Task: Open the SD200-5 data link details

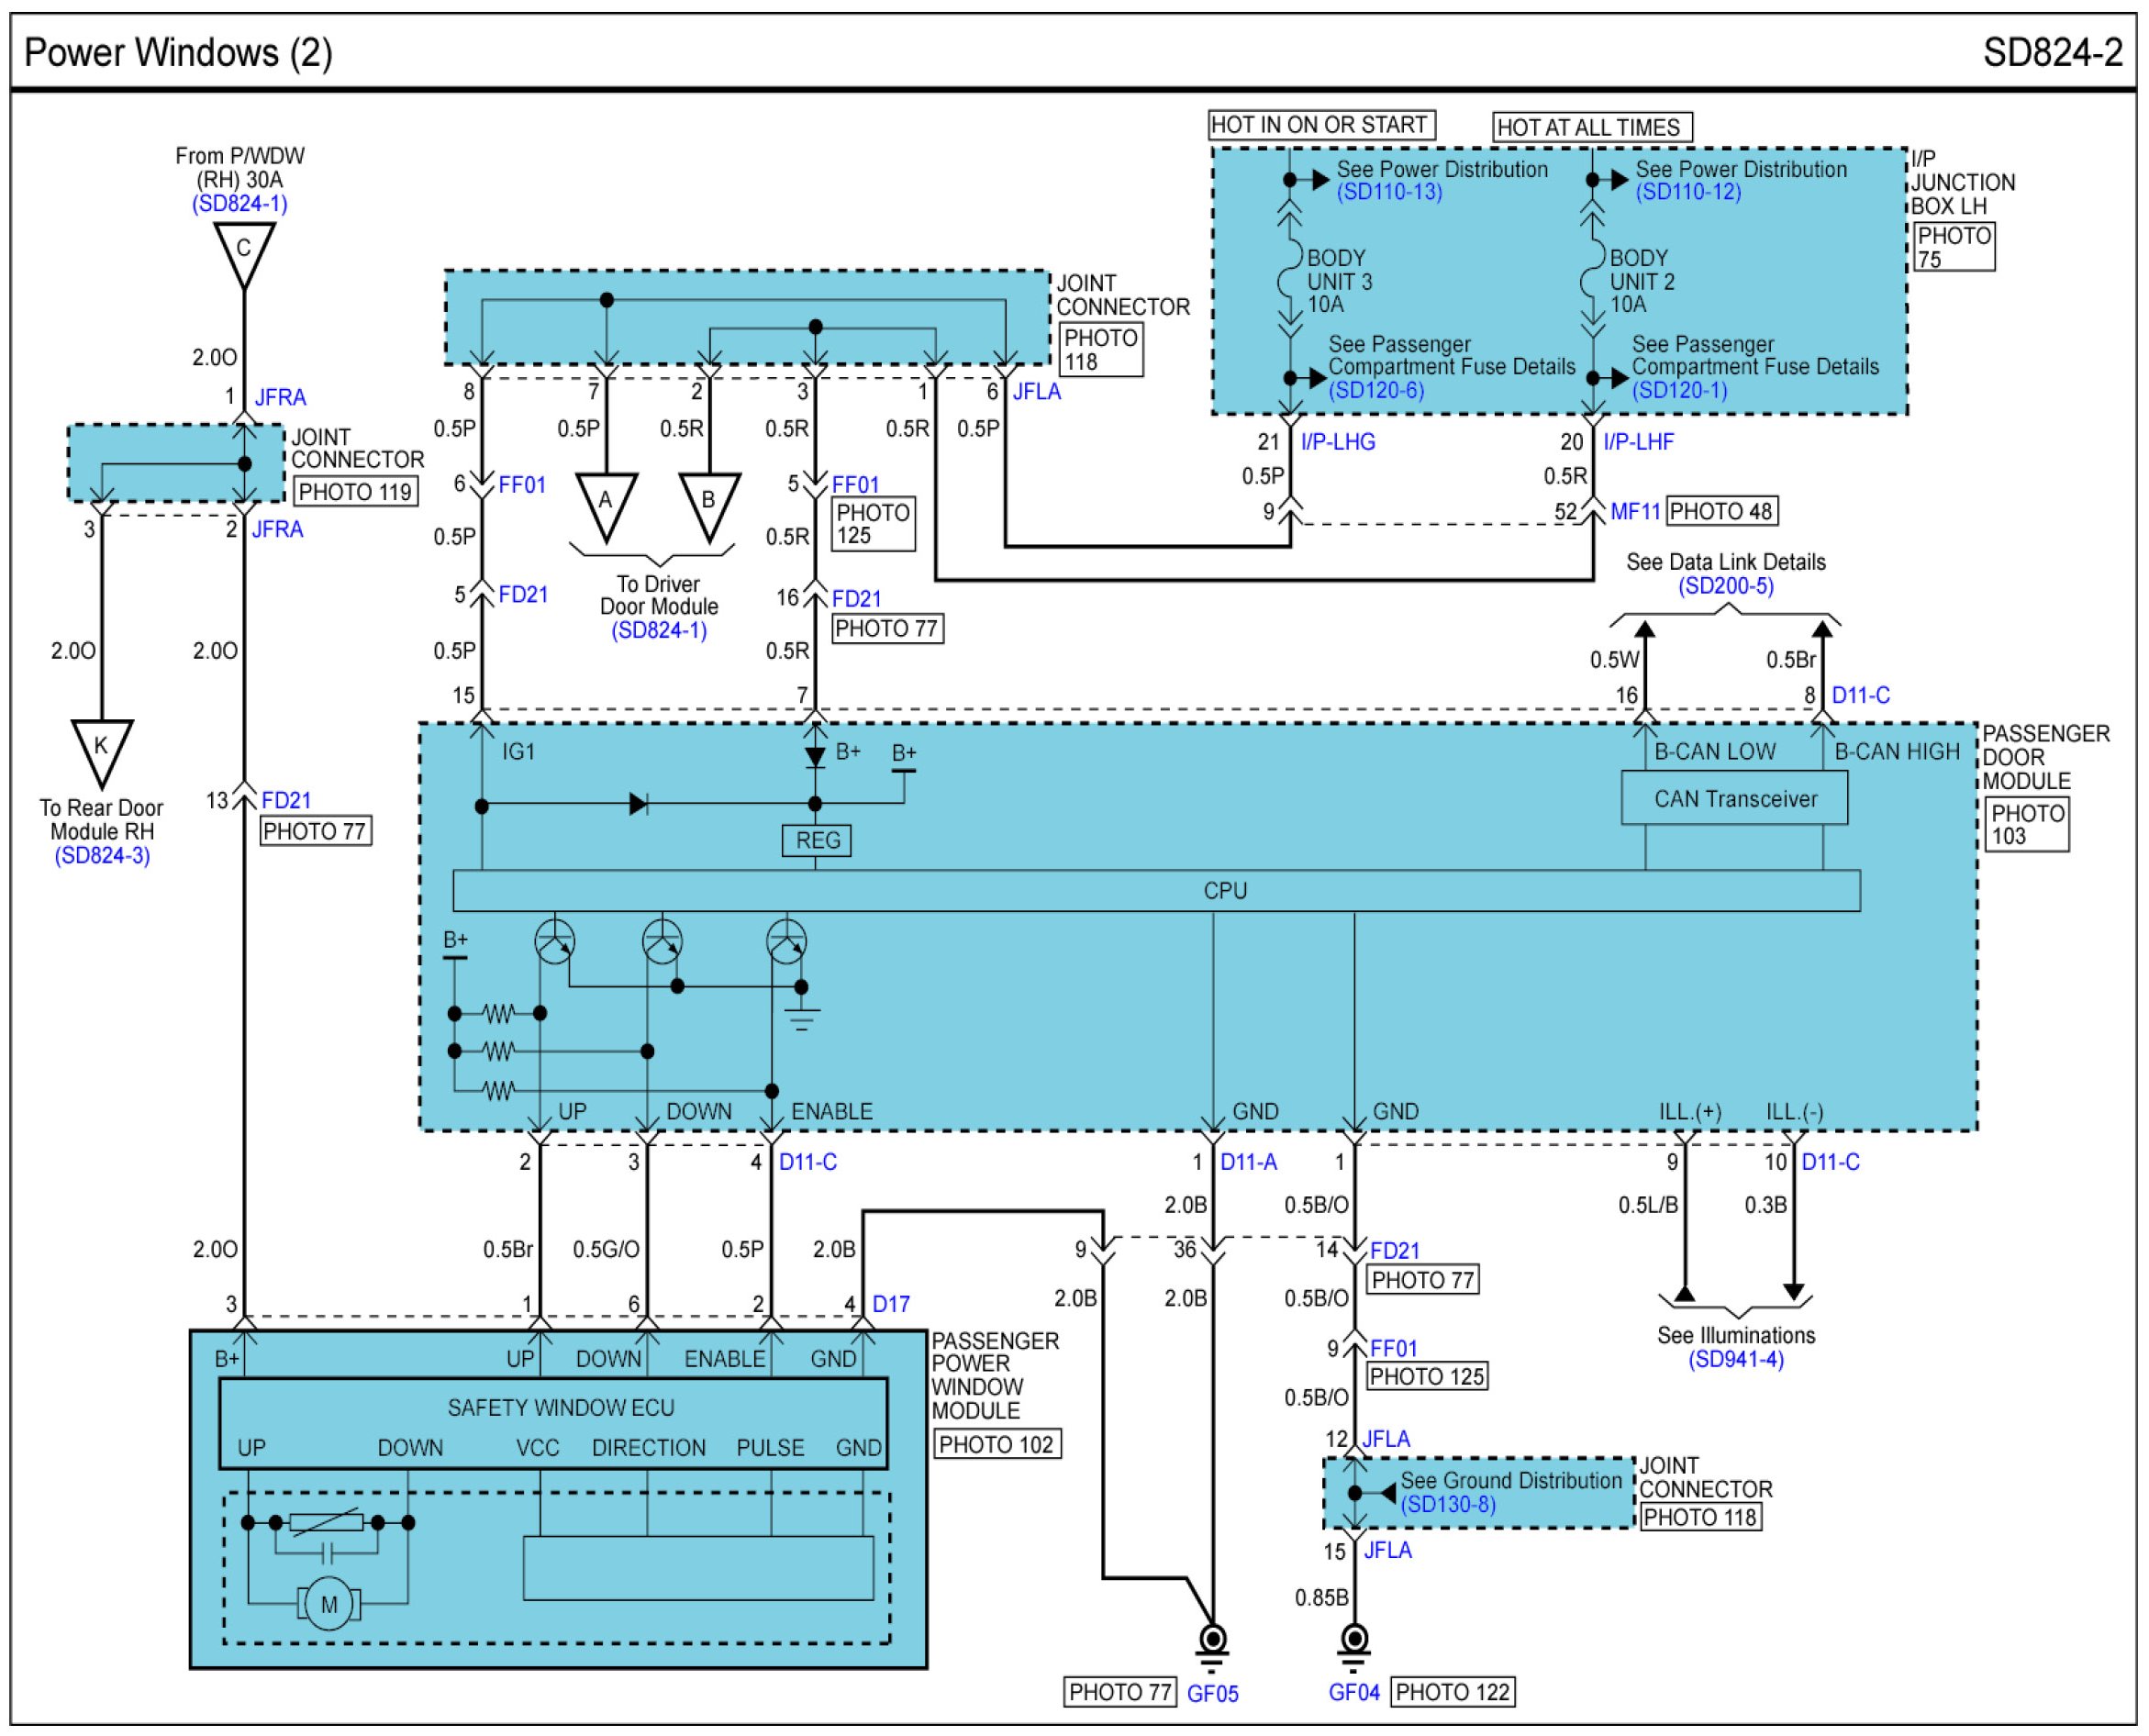Action: point(1725,586)
